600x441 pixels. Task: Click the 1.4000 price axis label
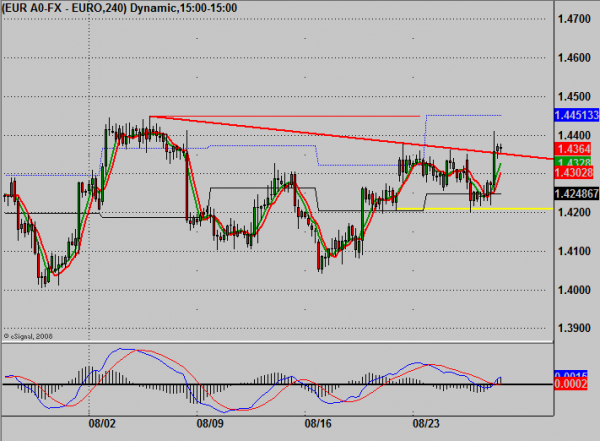pos(572,290)
